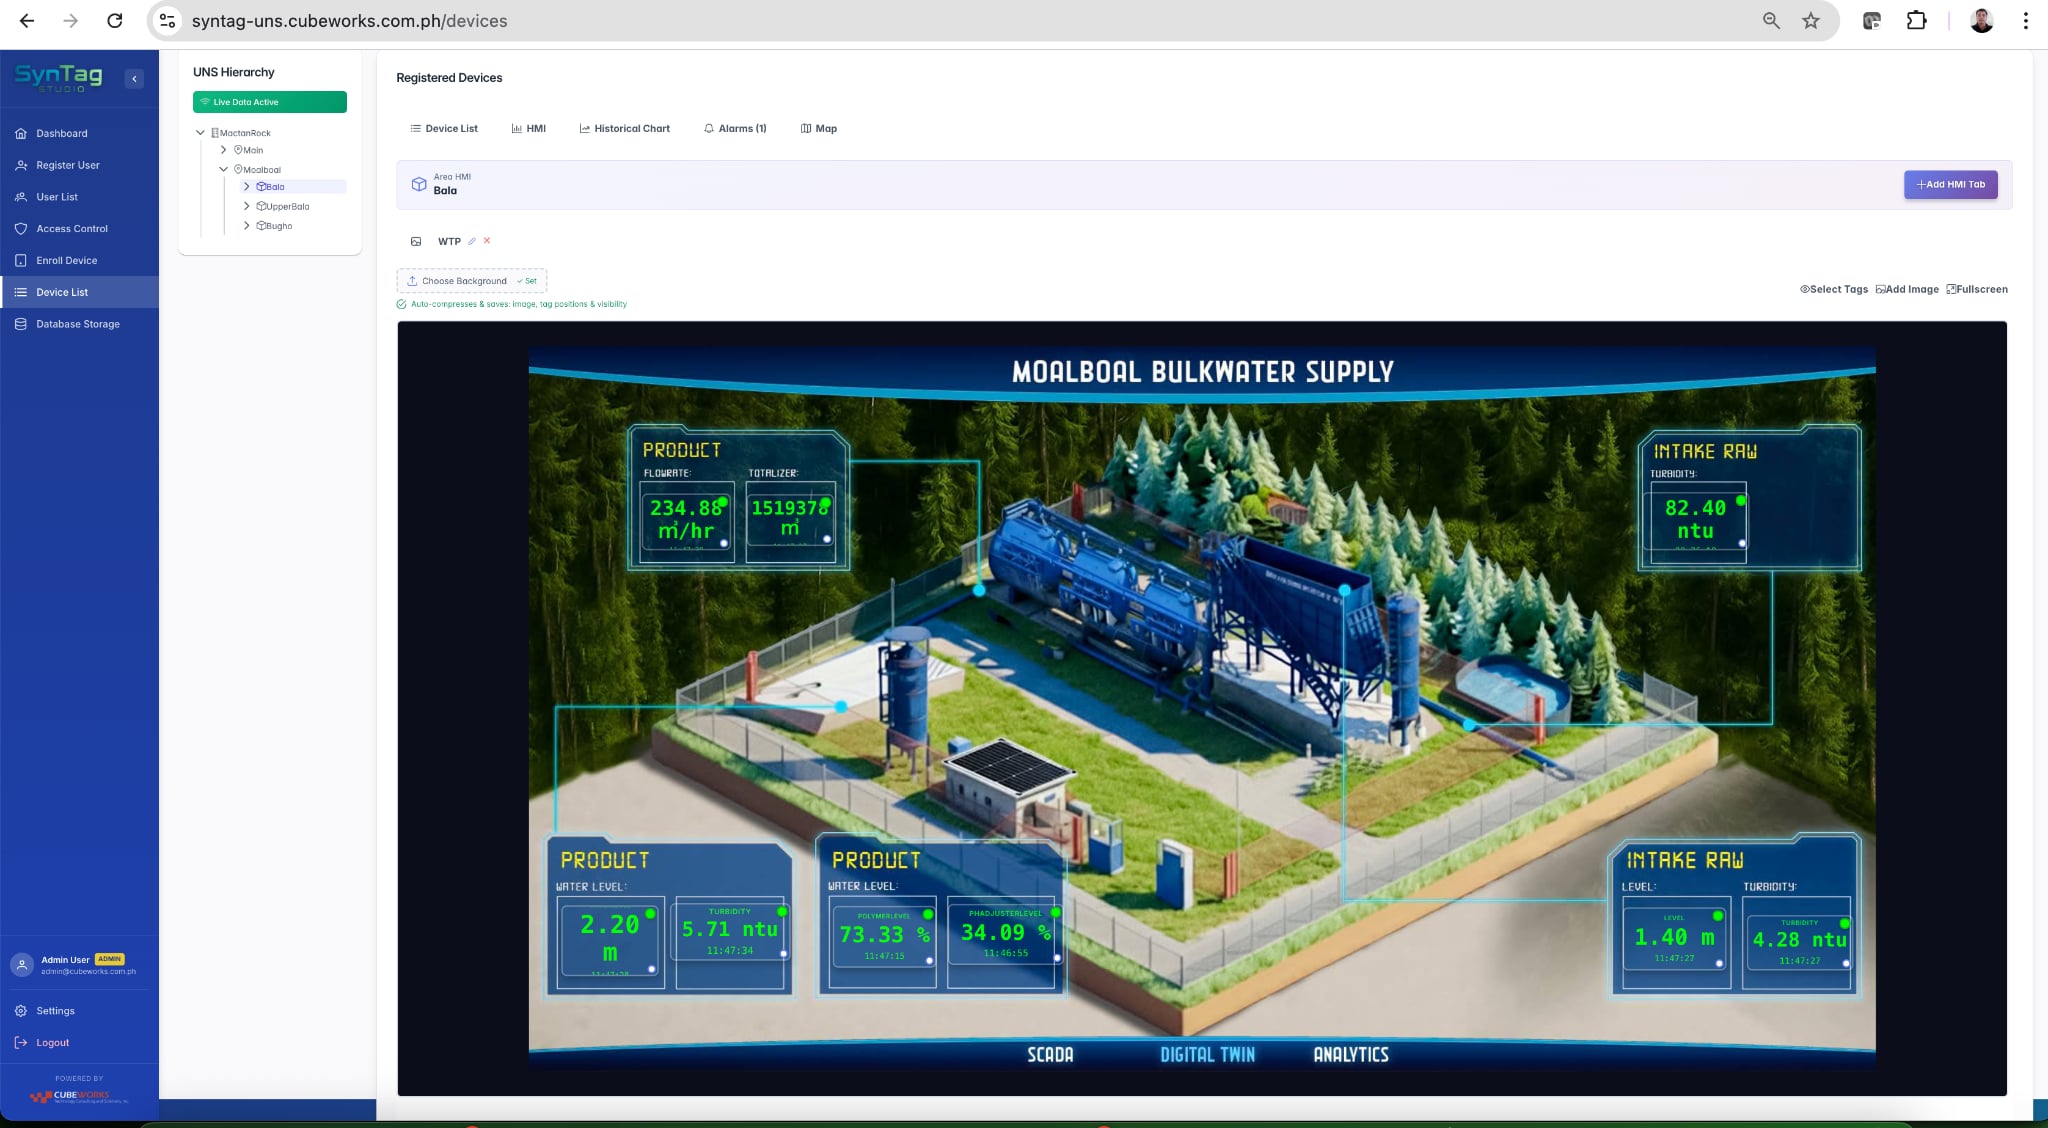Switch to the Historical Chart tab
The height and width of the screenshot is (1128, 2048).
tap(624, 128)
